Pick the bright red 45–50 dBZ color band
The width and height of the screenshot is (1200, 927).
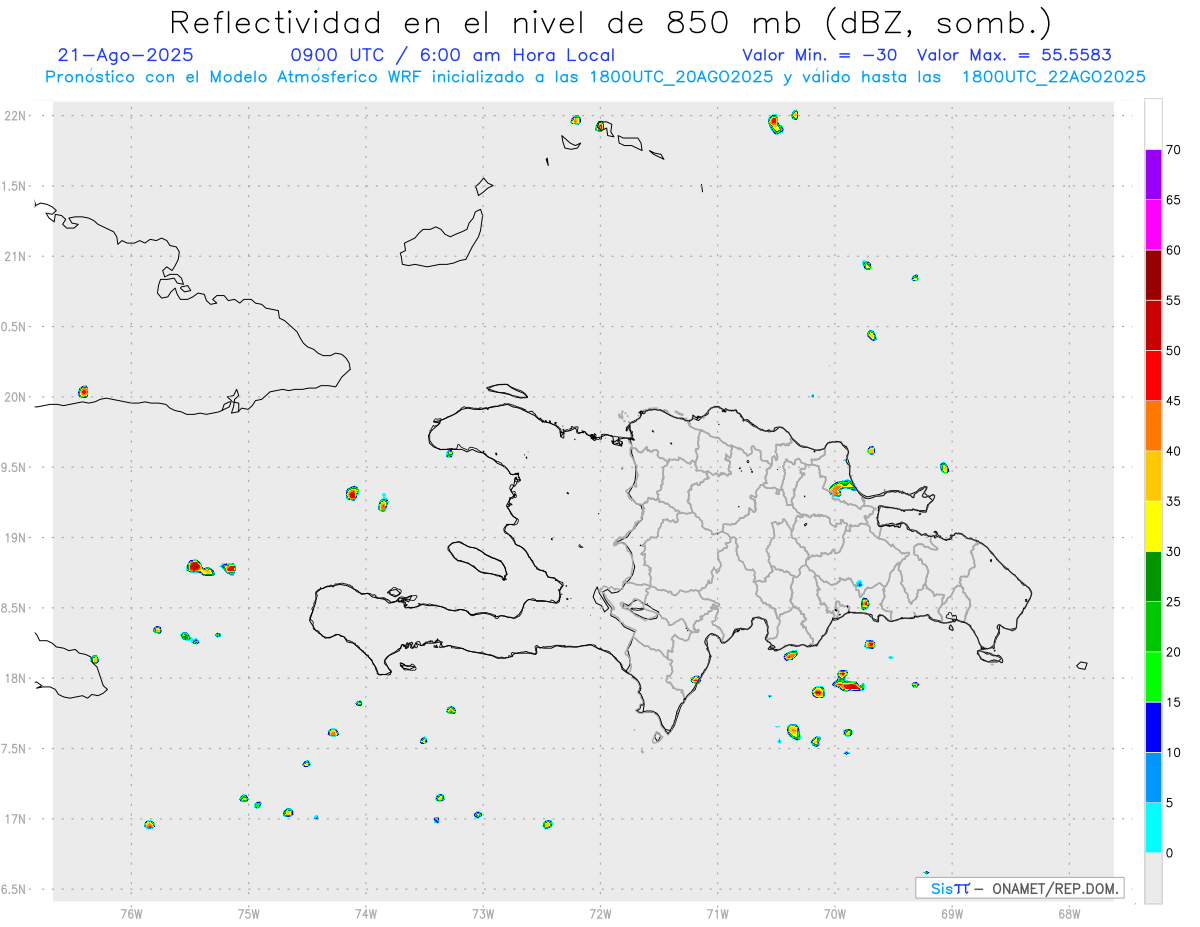[x=1153, y=376]
